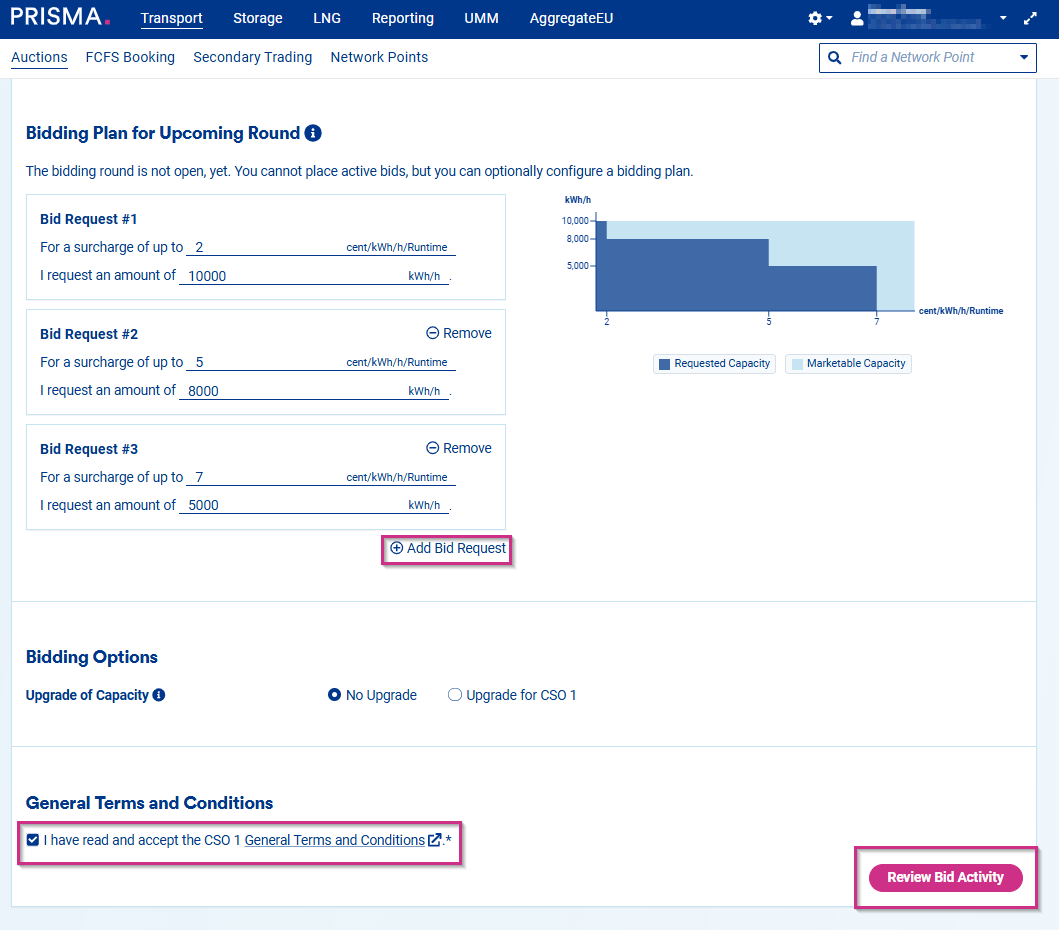Open the user account dropdown arrow
1059x930 pixels.
tap(1003, 19)
